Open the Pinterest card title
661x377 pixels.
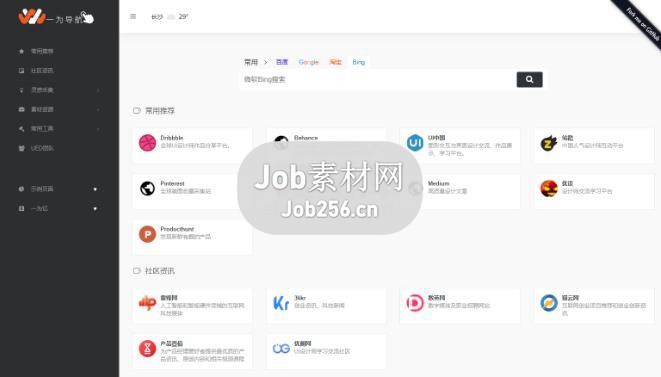point(172,183)
